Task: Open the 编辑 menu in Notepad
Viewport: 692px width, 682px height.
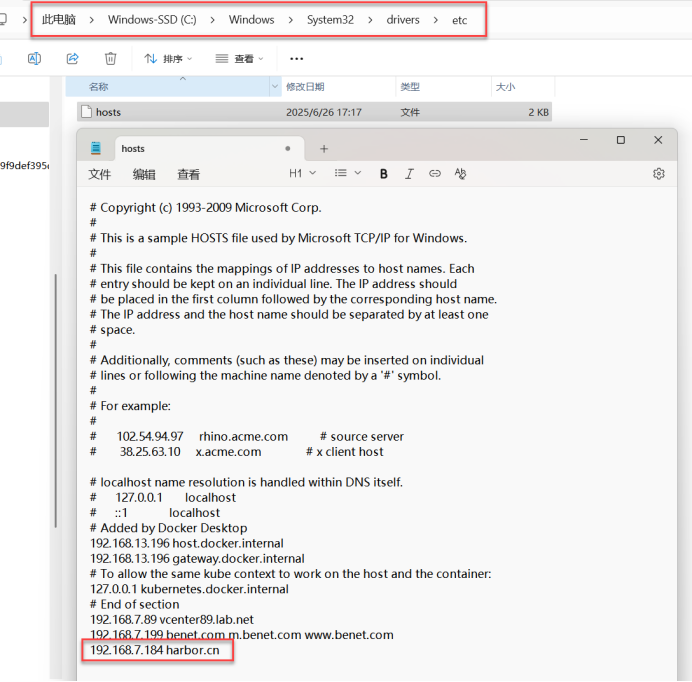Action: [x=144, y=174]
